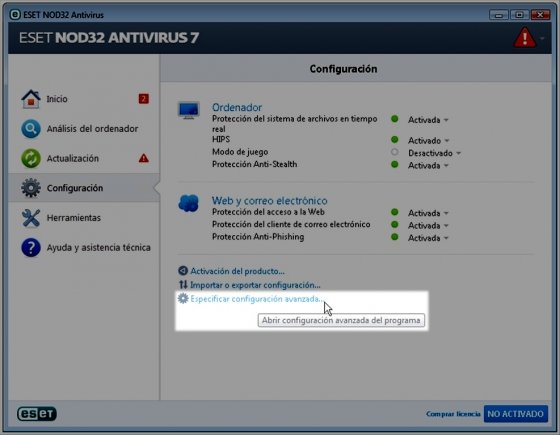Expand the arrow beside header alert icon
The width and height of the screenshot is (560, 435).
click(x=542, y=38)
